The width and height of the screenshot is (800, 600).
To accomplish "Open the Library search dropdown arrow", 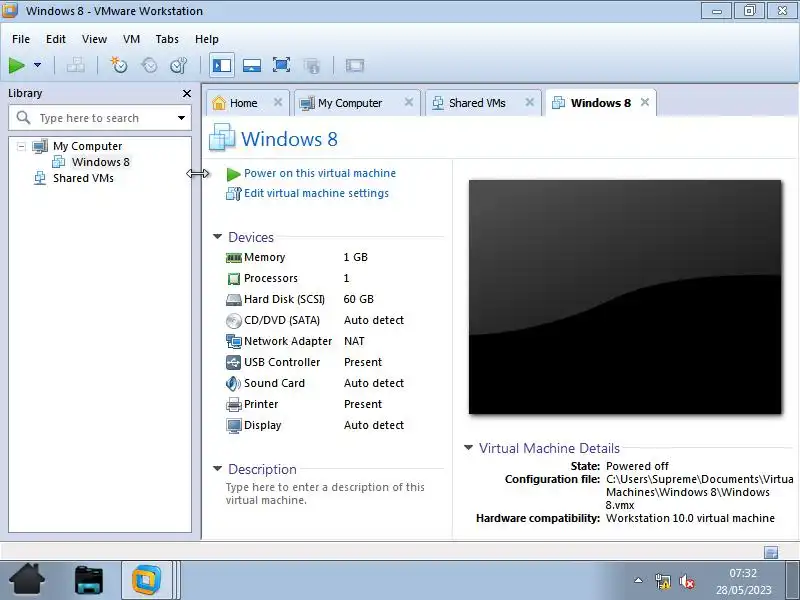I will tap(181, 118).
